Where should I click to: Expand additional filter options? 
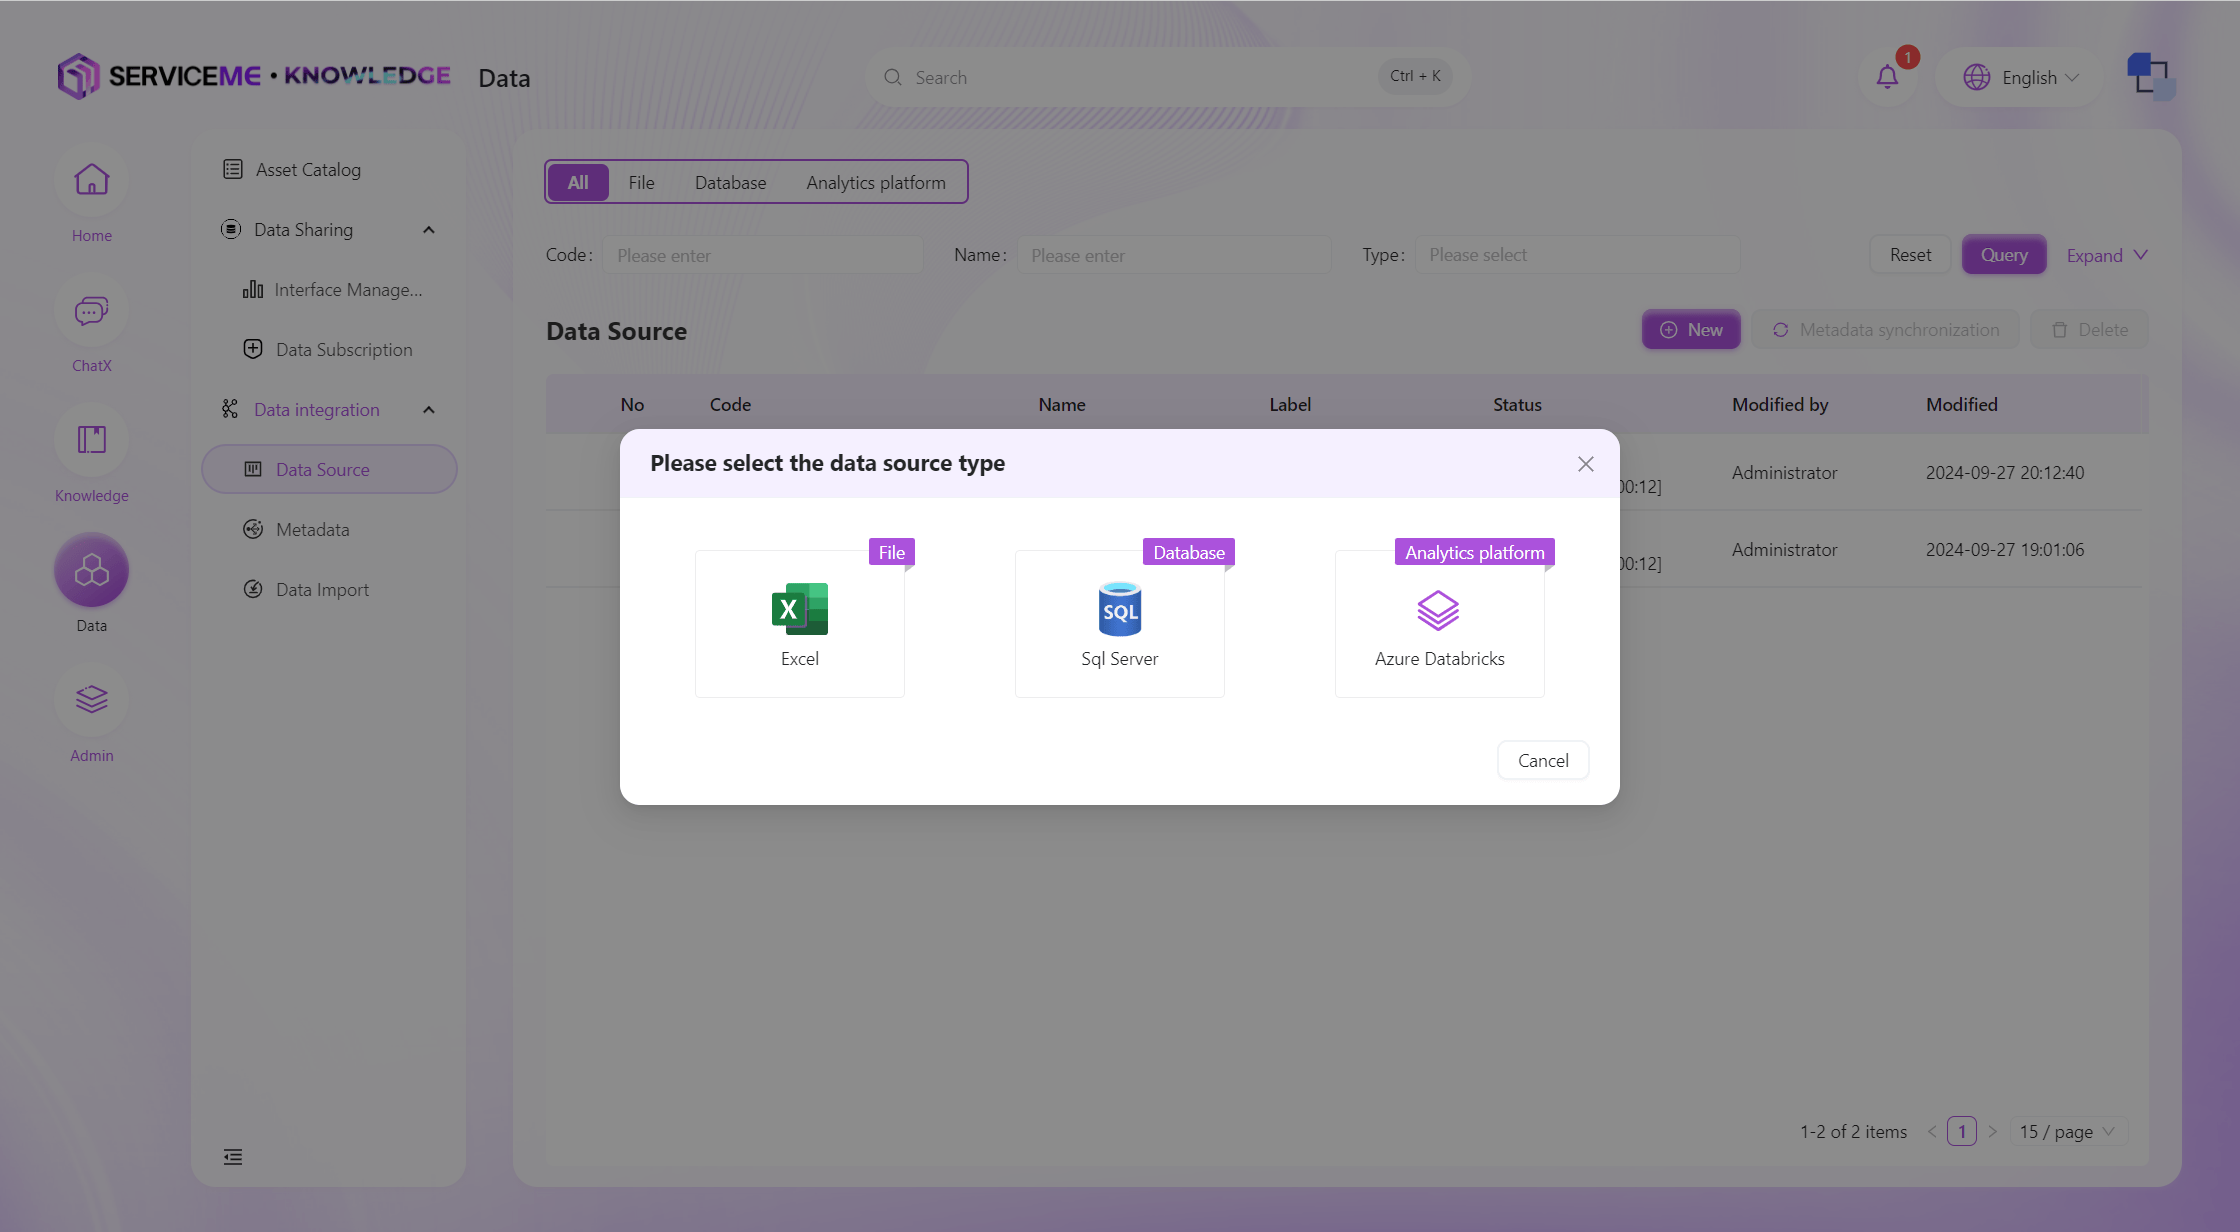click(x=2107, y=255)
